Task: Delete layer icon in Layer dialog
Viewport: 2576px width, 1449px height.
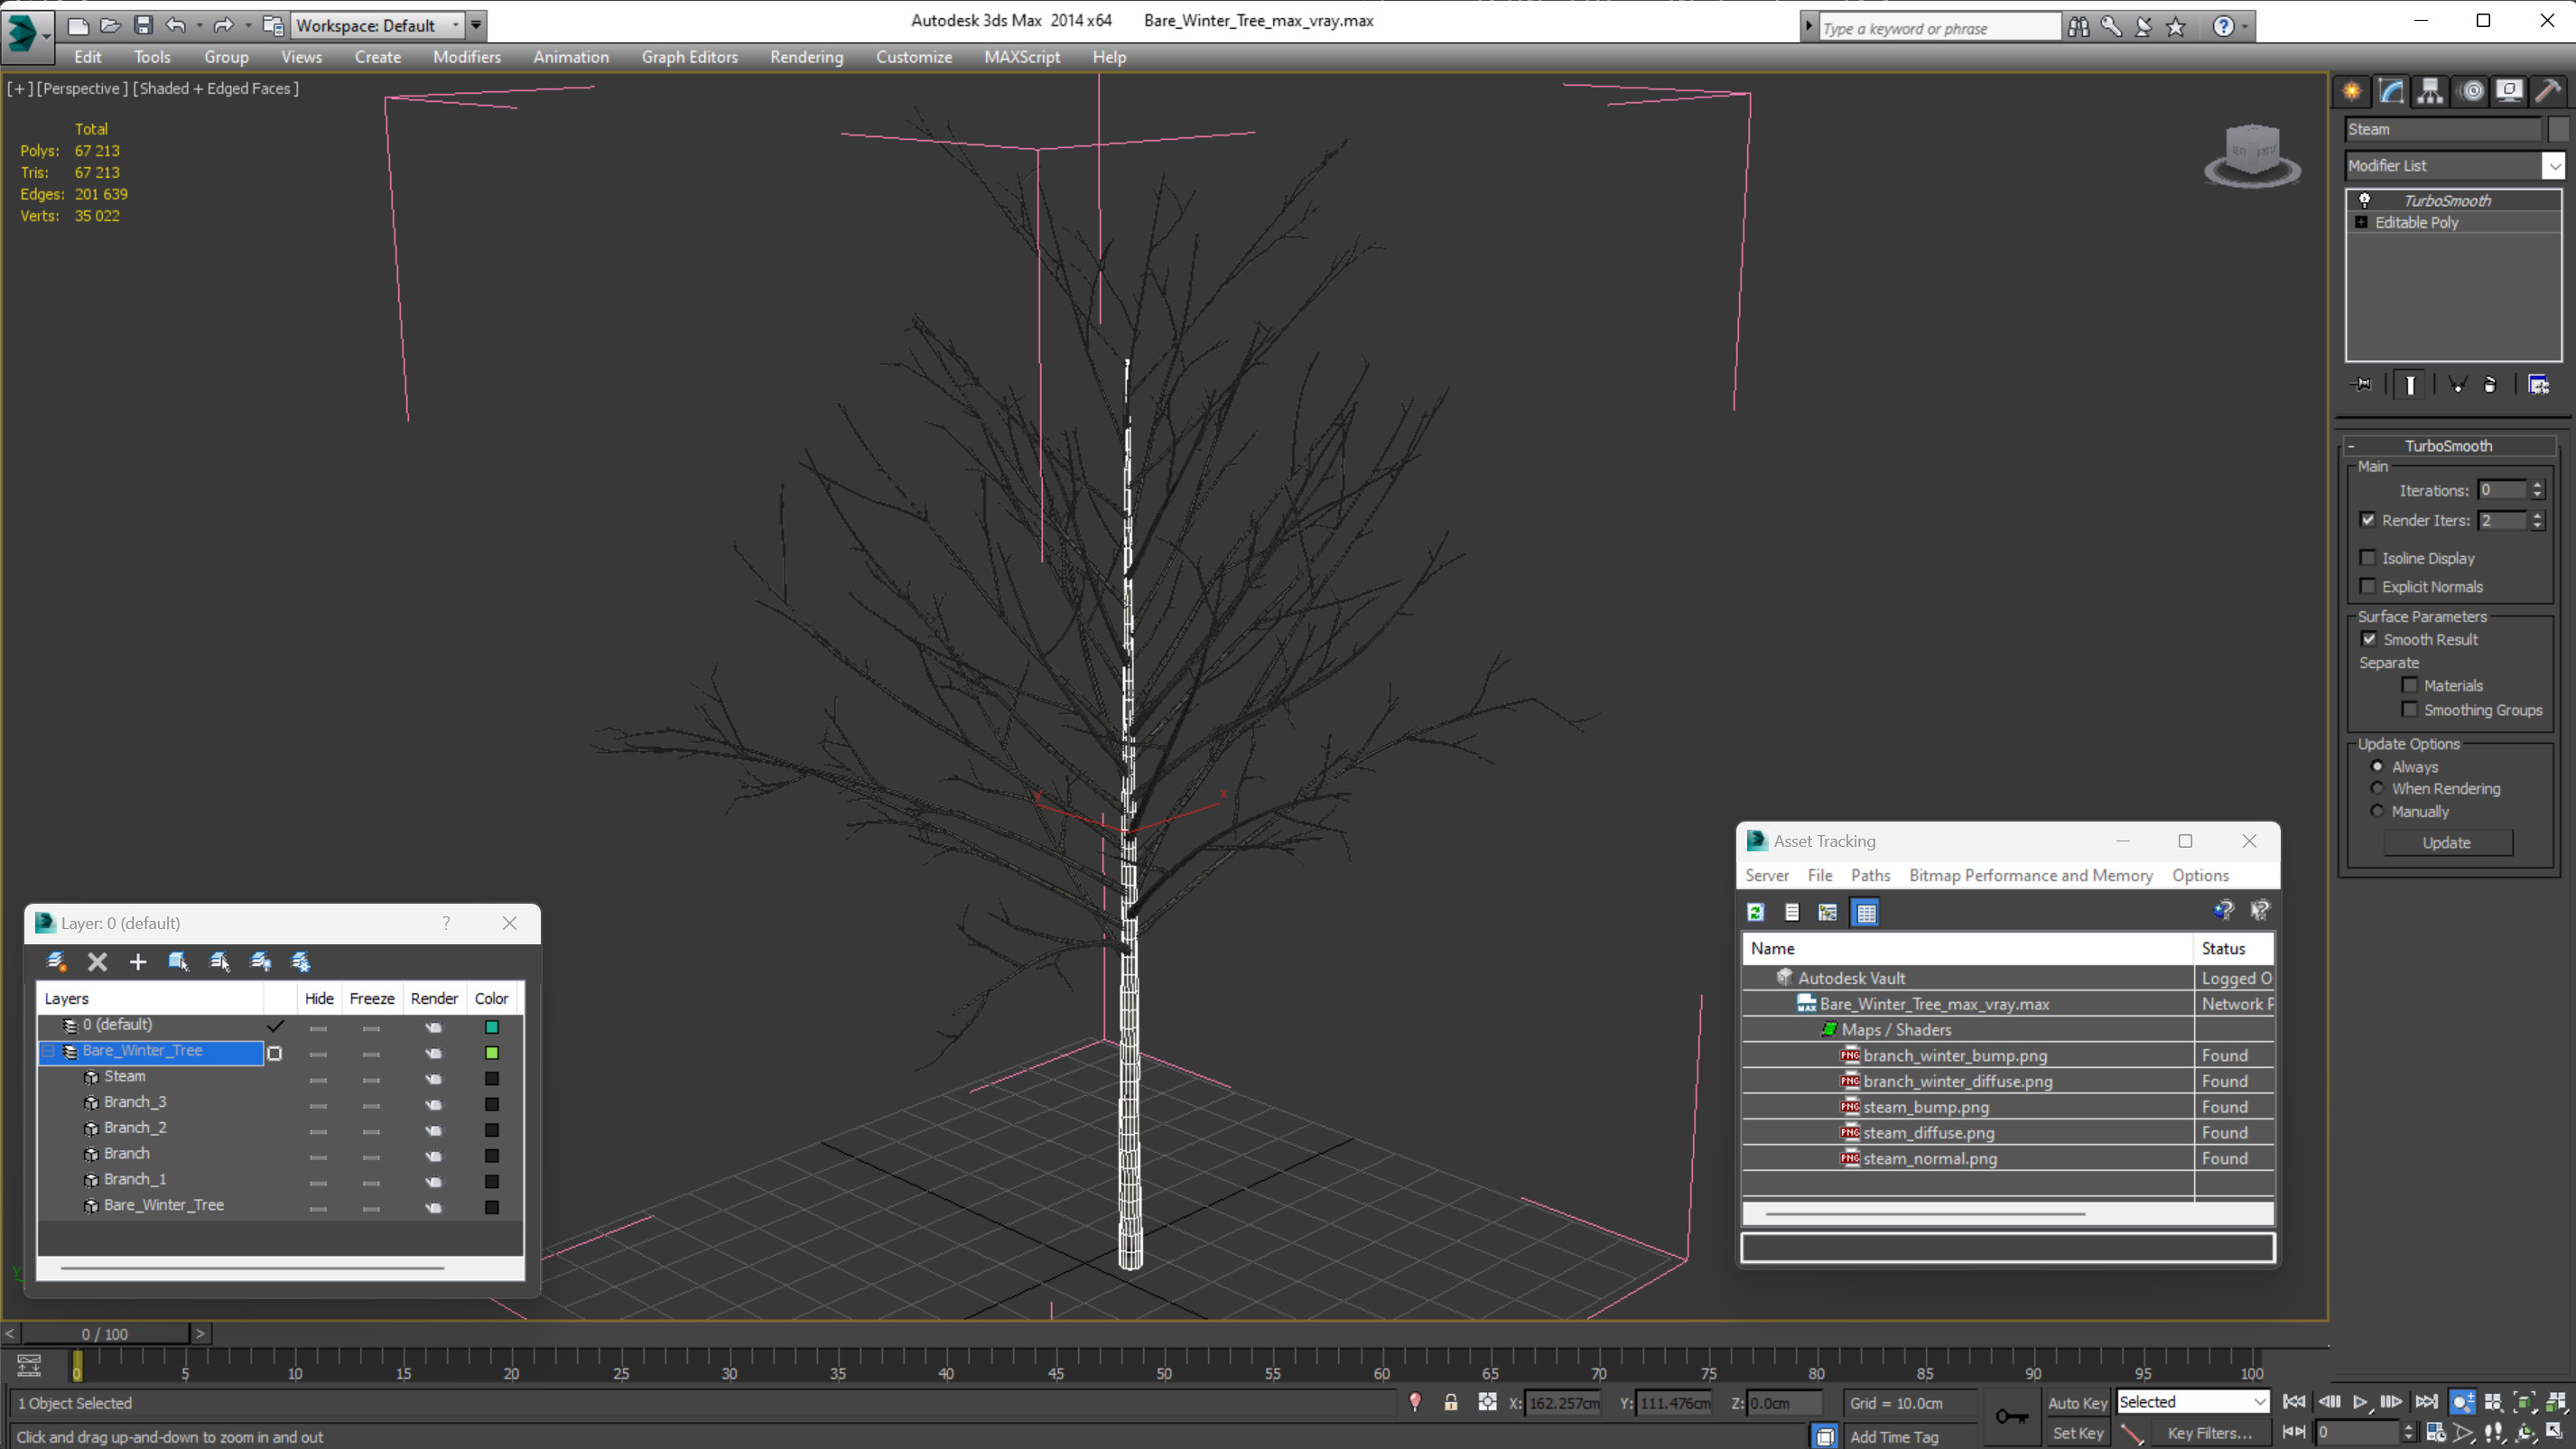Action: tap(97, 962)
